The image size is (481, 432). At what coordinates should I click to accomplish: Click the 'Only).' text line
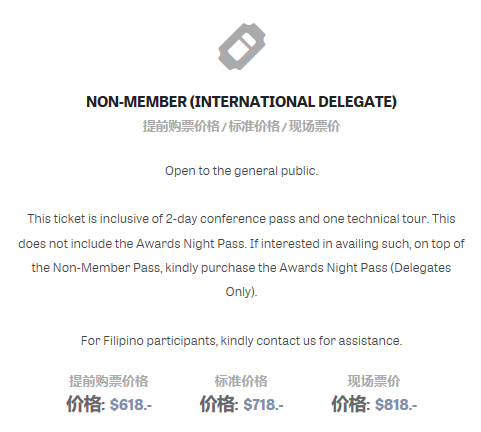pos(241,292)
